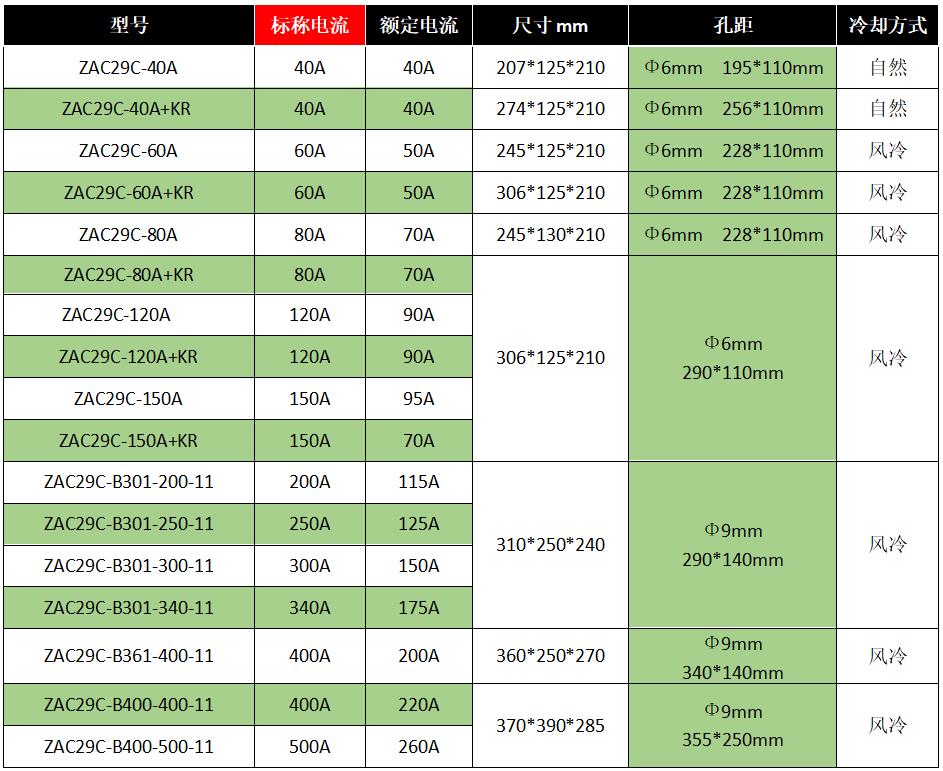Select the 型号 header cell
Image resolution: width=943 pixels, height=771 pixels.
(x=128, y=26)
